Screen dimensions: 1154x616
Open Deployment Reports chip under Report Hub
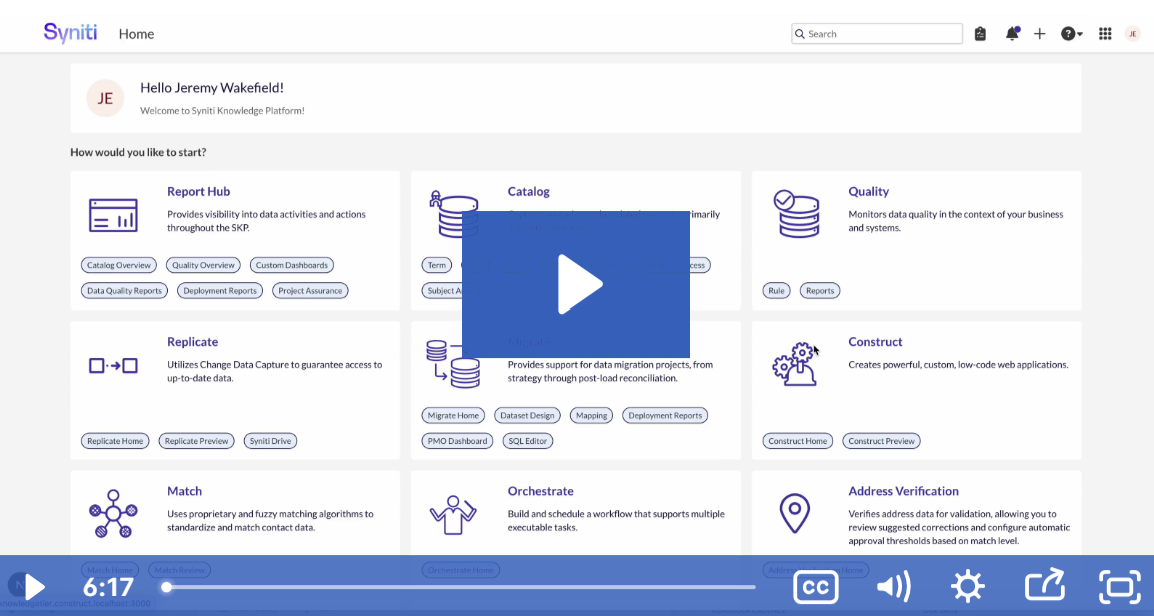220,291
